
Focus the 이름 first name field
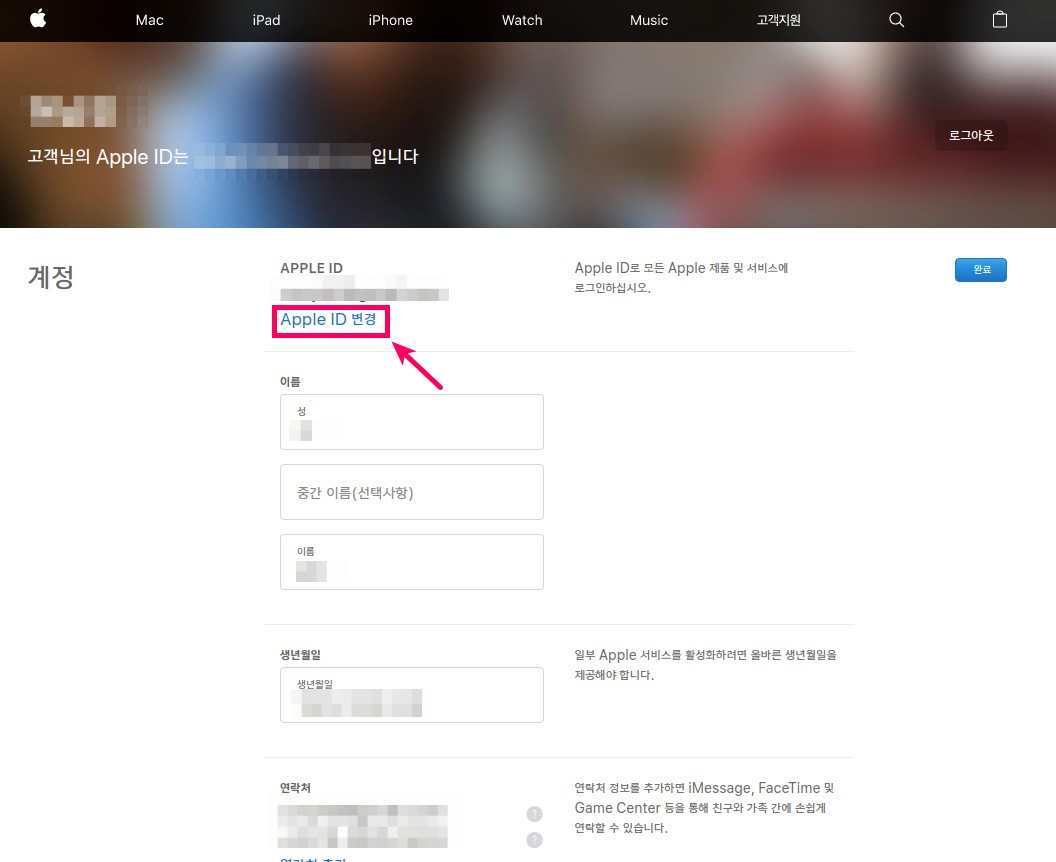411,562
